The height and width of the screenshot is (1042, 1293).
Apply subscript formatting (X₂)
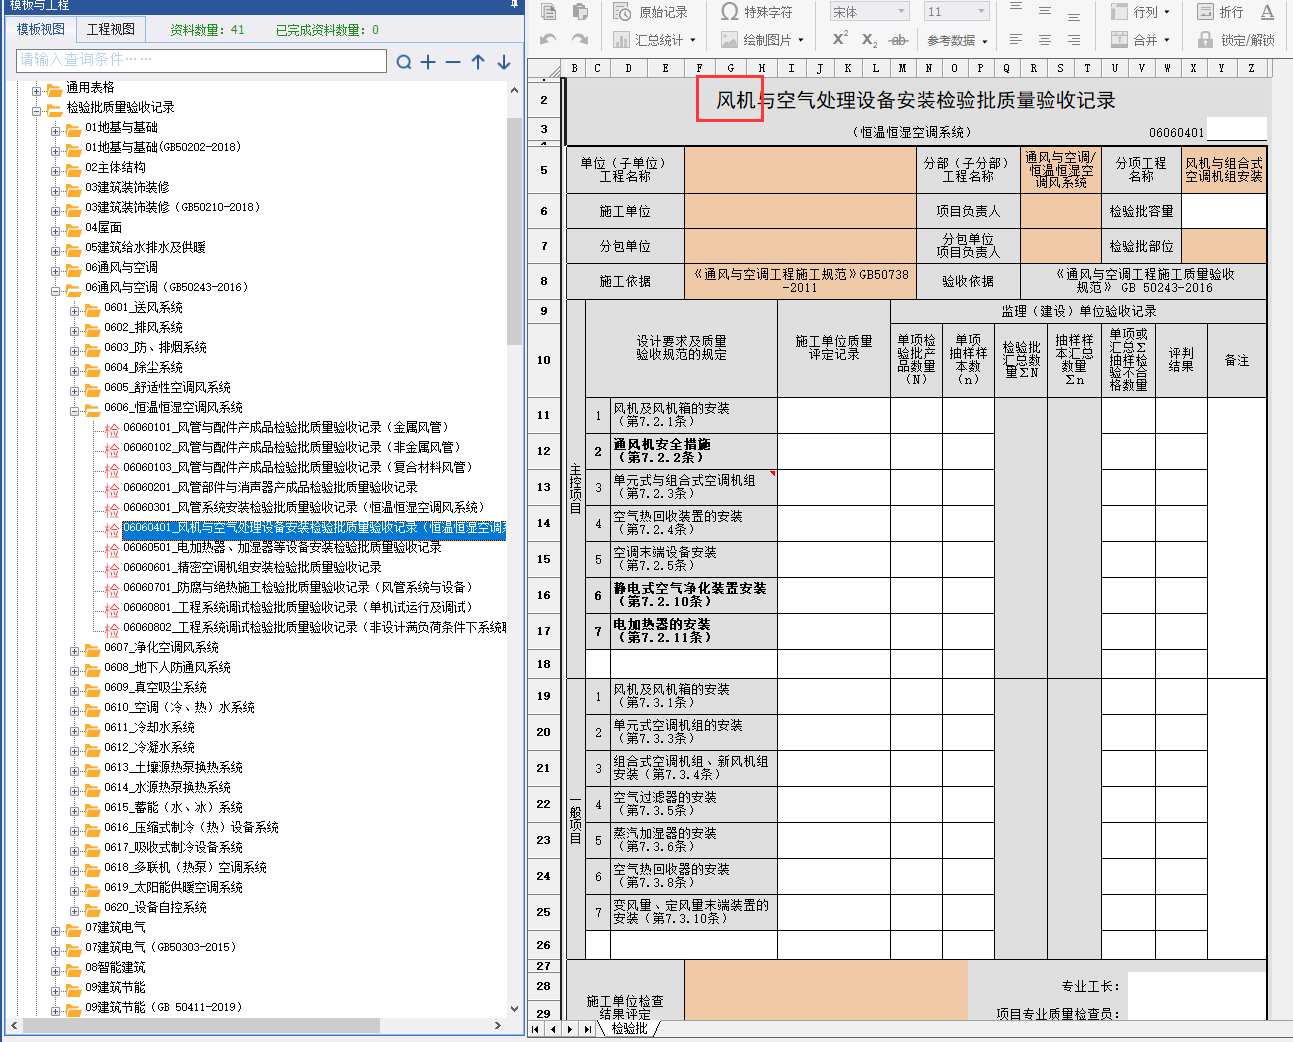pyautogui.click(x=869, y=40)
